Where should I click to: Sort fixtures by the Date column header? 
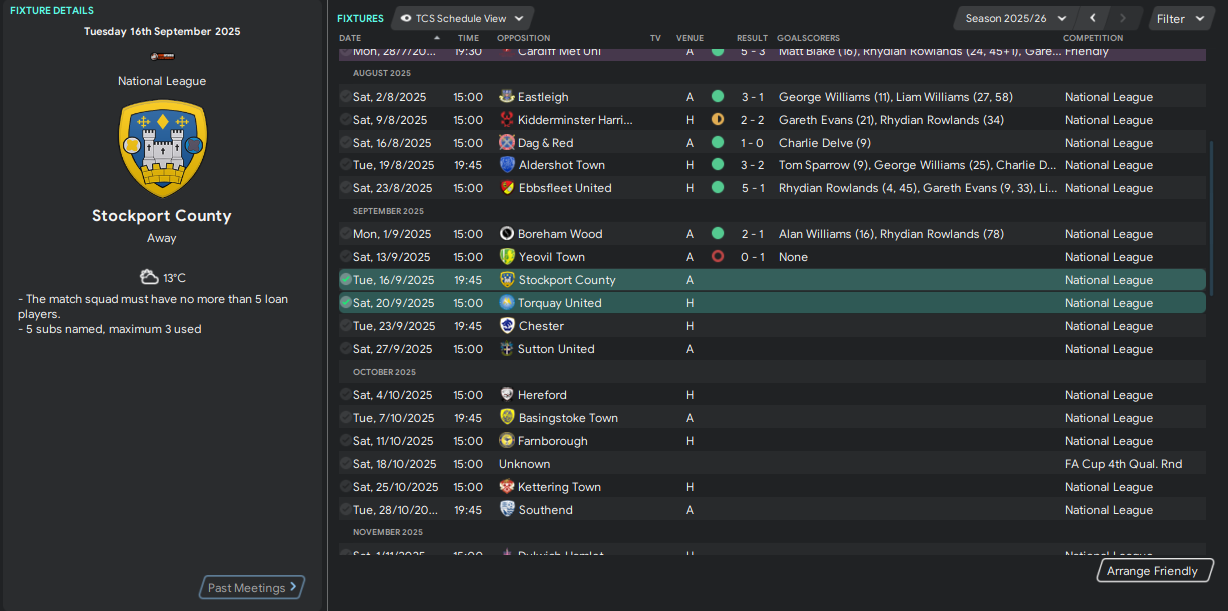[351, 38]
